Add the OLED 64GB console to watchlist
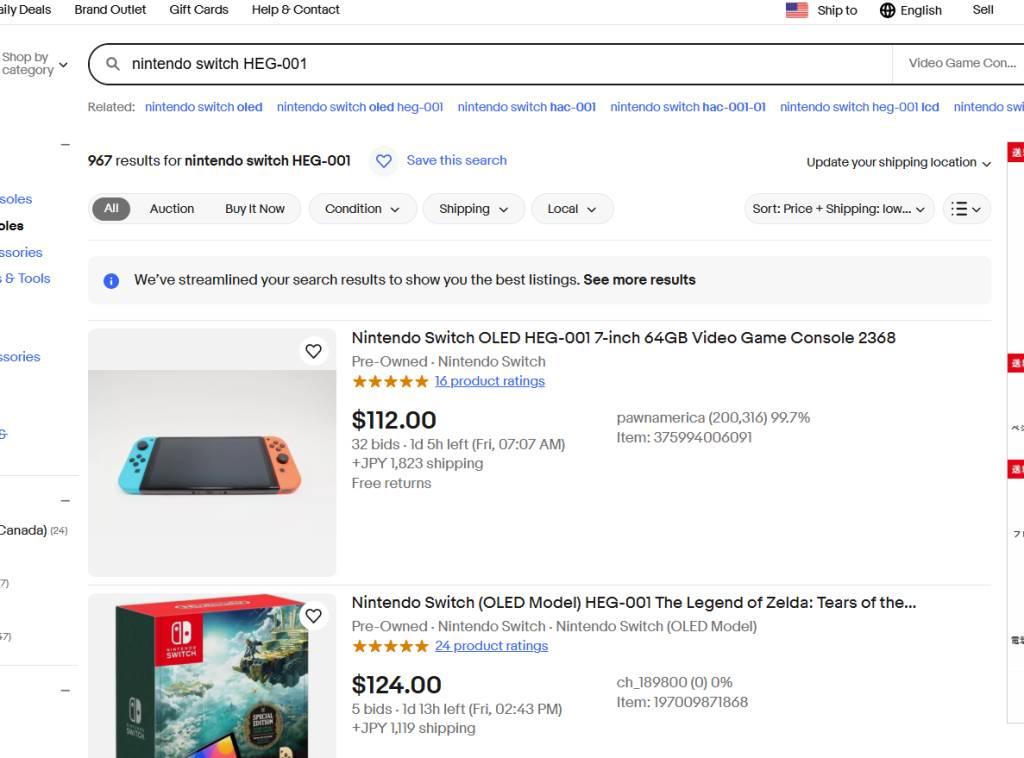This screenshot has width=1024, height=758. tap(314, 351)
